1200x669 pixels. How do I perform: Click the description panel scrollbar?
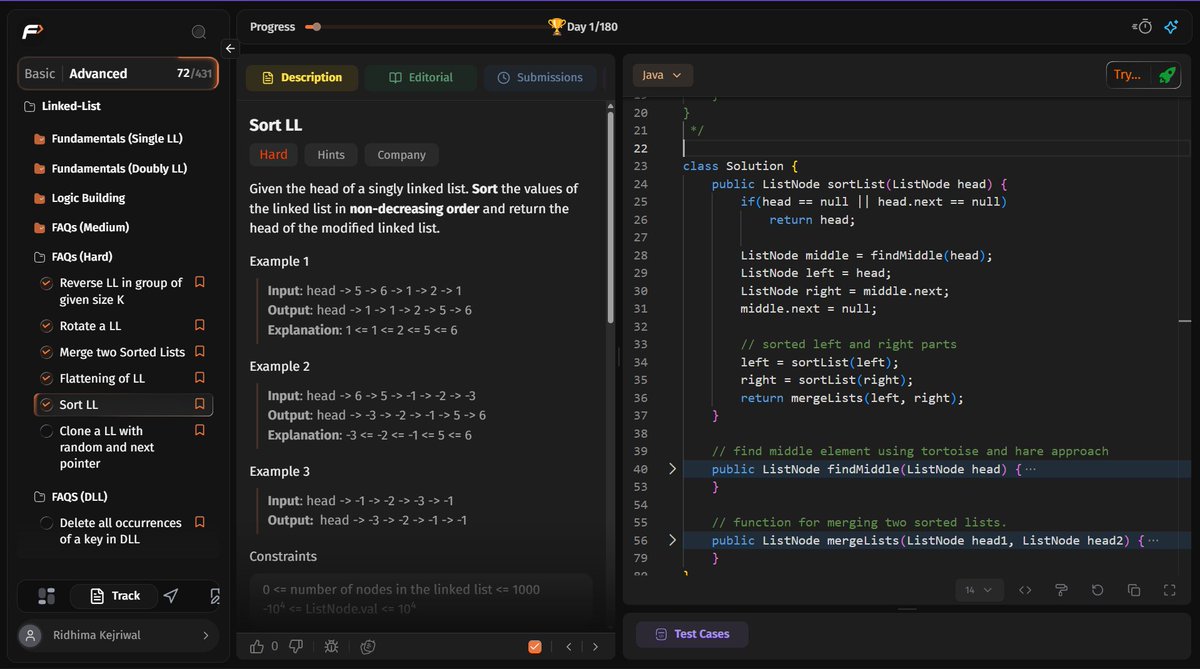[x=610, y=215]
